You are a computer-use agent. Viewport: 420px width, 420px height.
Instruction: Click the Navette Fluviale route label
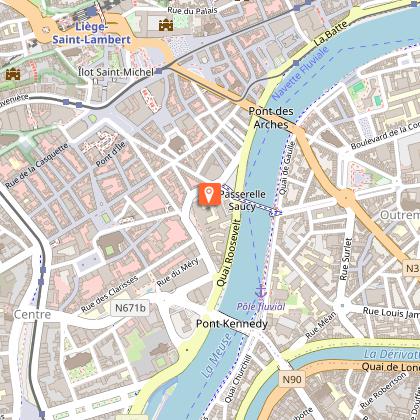tap(300, 73)
